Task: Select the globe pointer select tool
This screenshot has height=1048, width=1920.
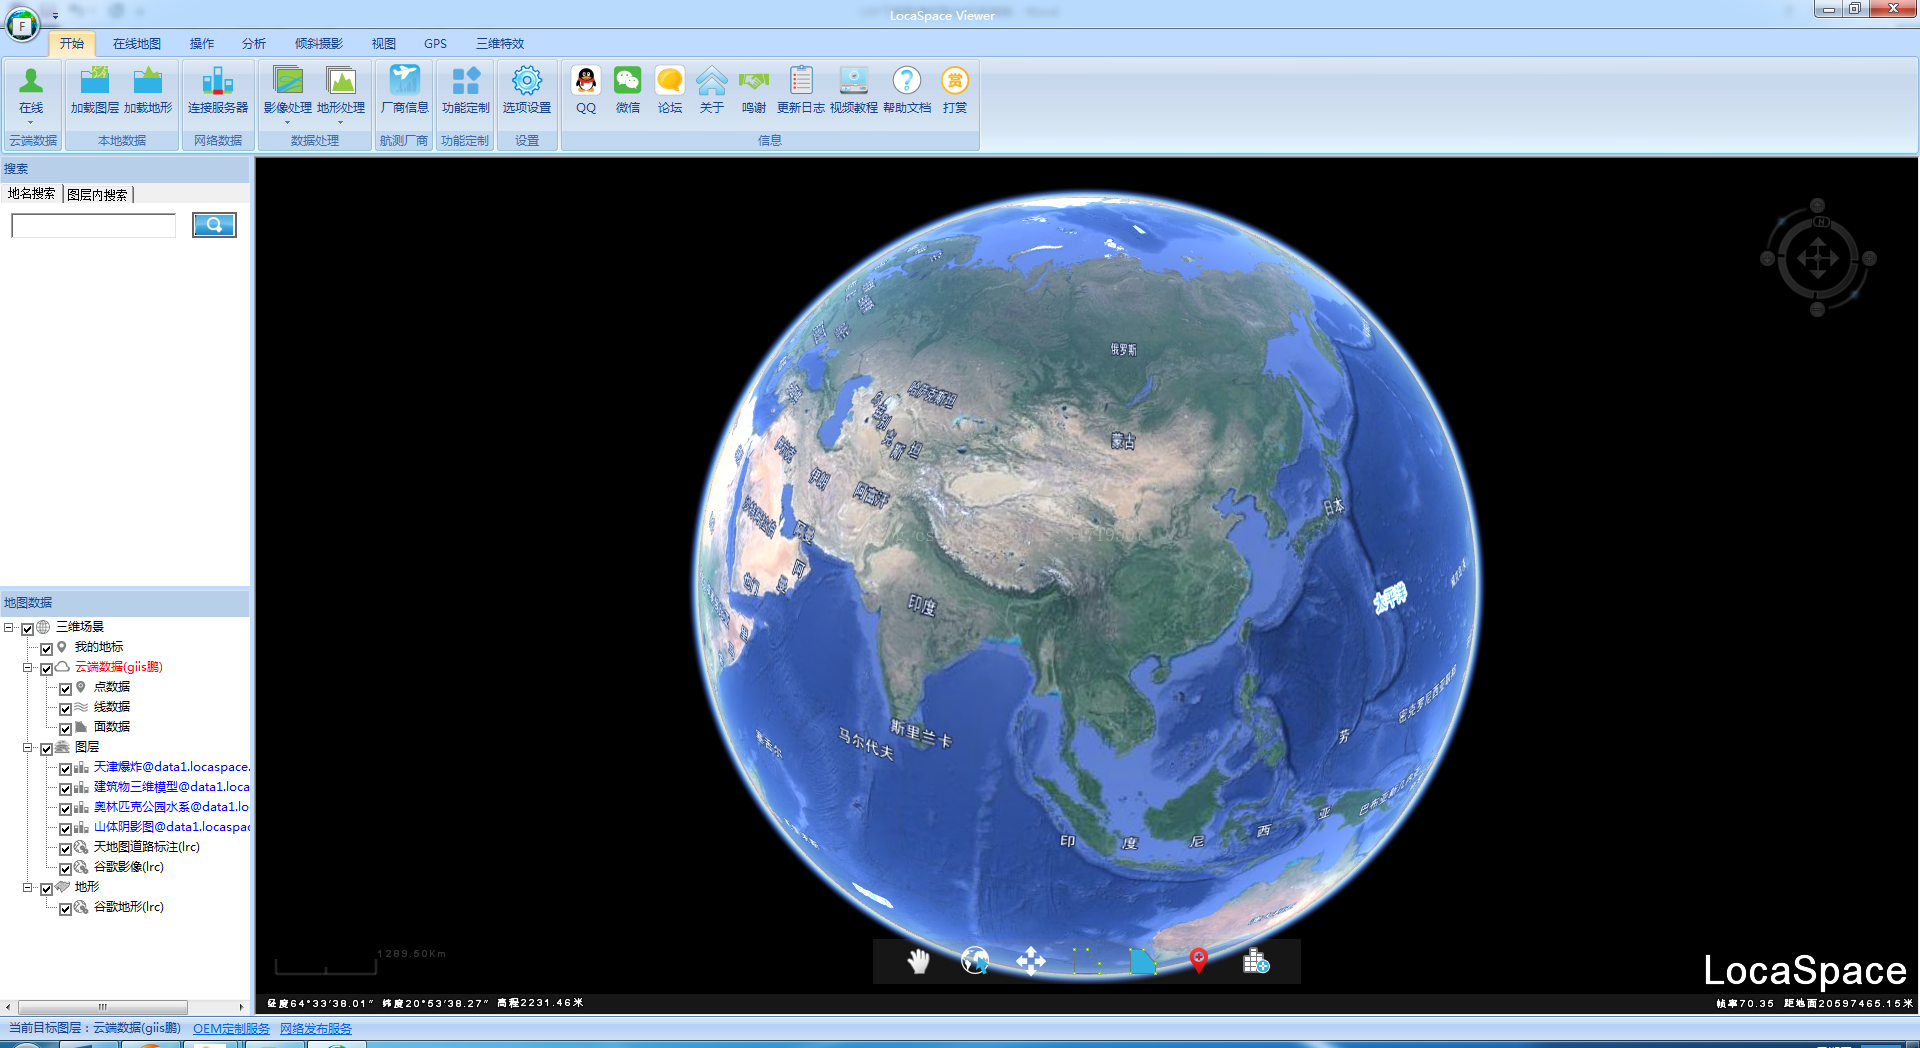Action: coord(975,961)
